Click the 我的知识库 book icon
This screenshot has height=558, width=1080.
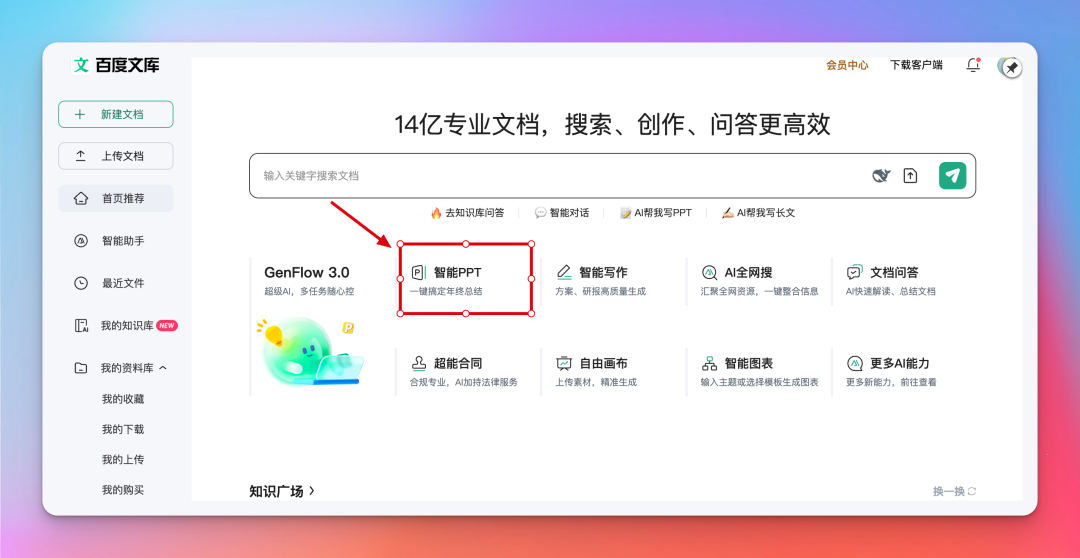81,326
